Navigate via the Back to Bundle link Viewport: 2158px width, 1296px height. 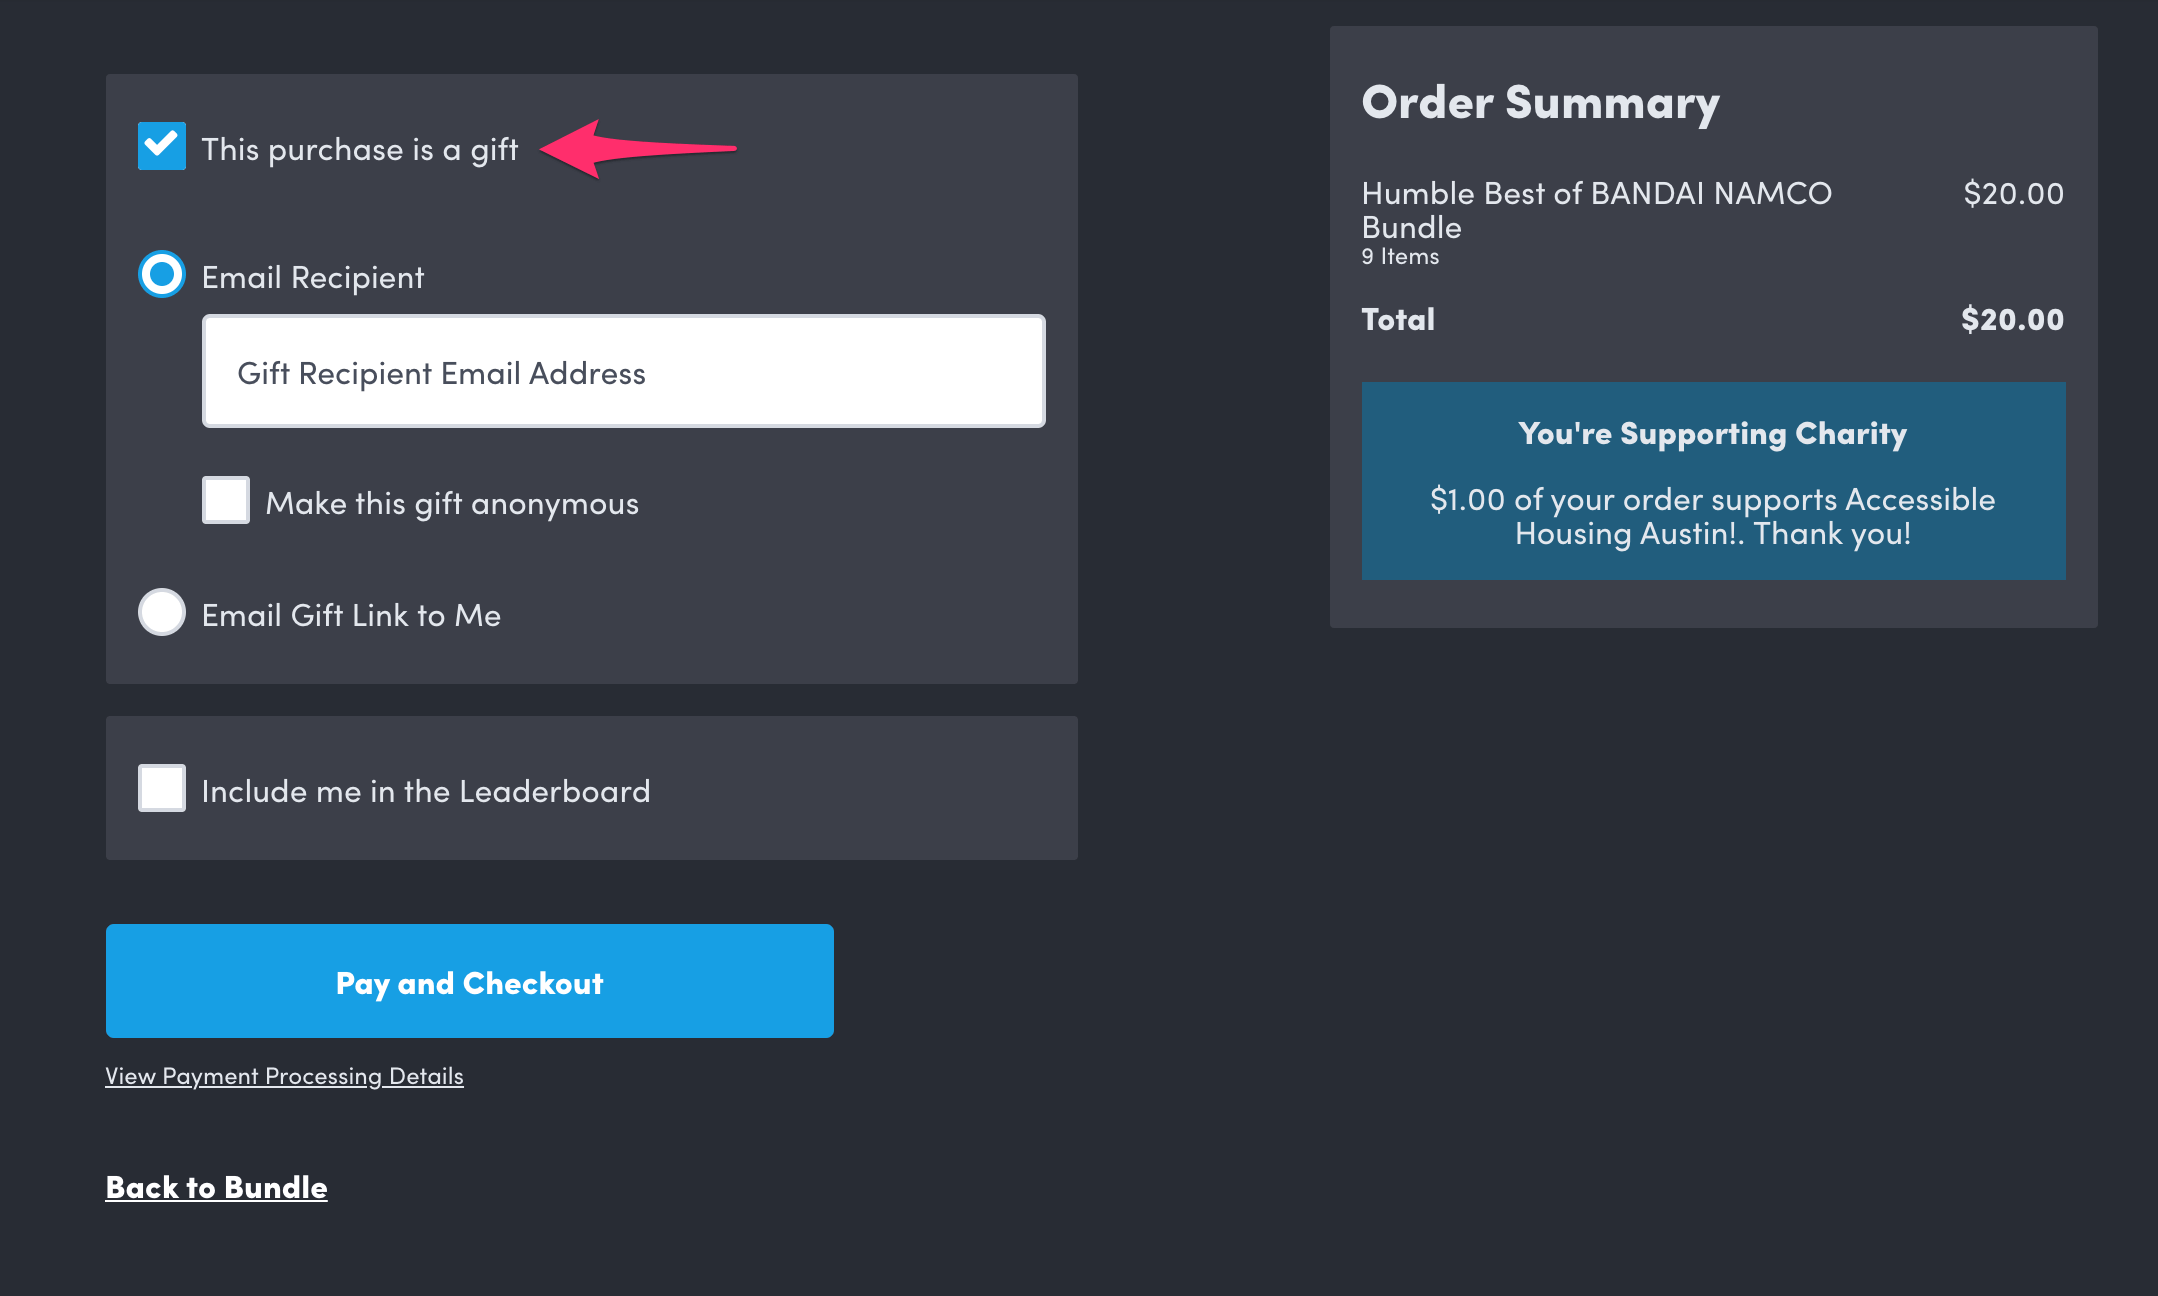pyautogui.click(x=216, y=1187)
